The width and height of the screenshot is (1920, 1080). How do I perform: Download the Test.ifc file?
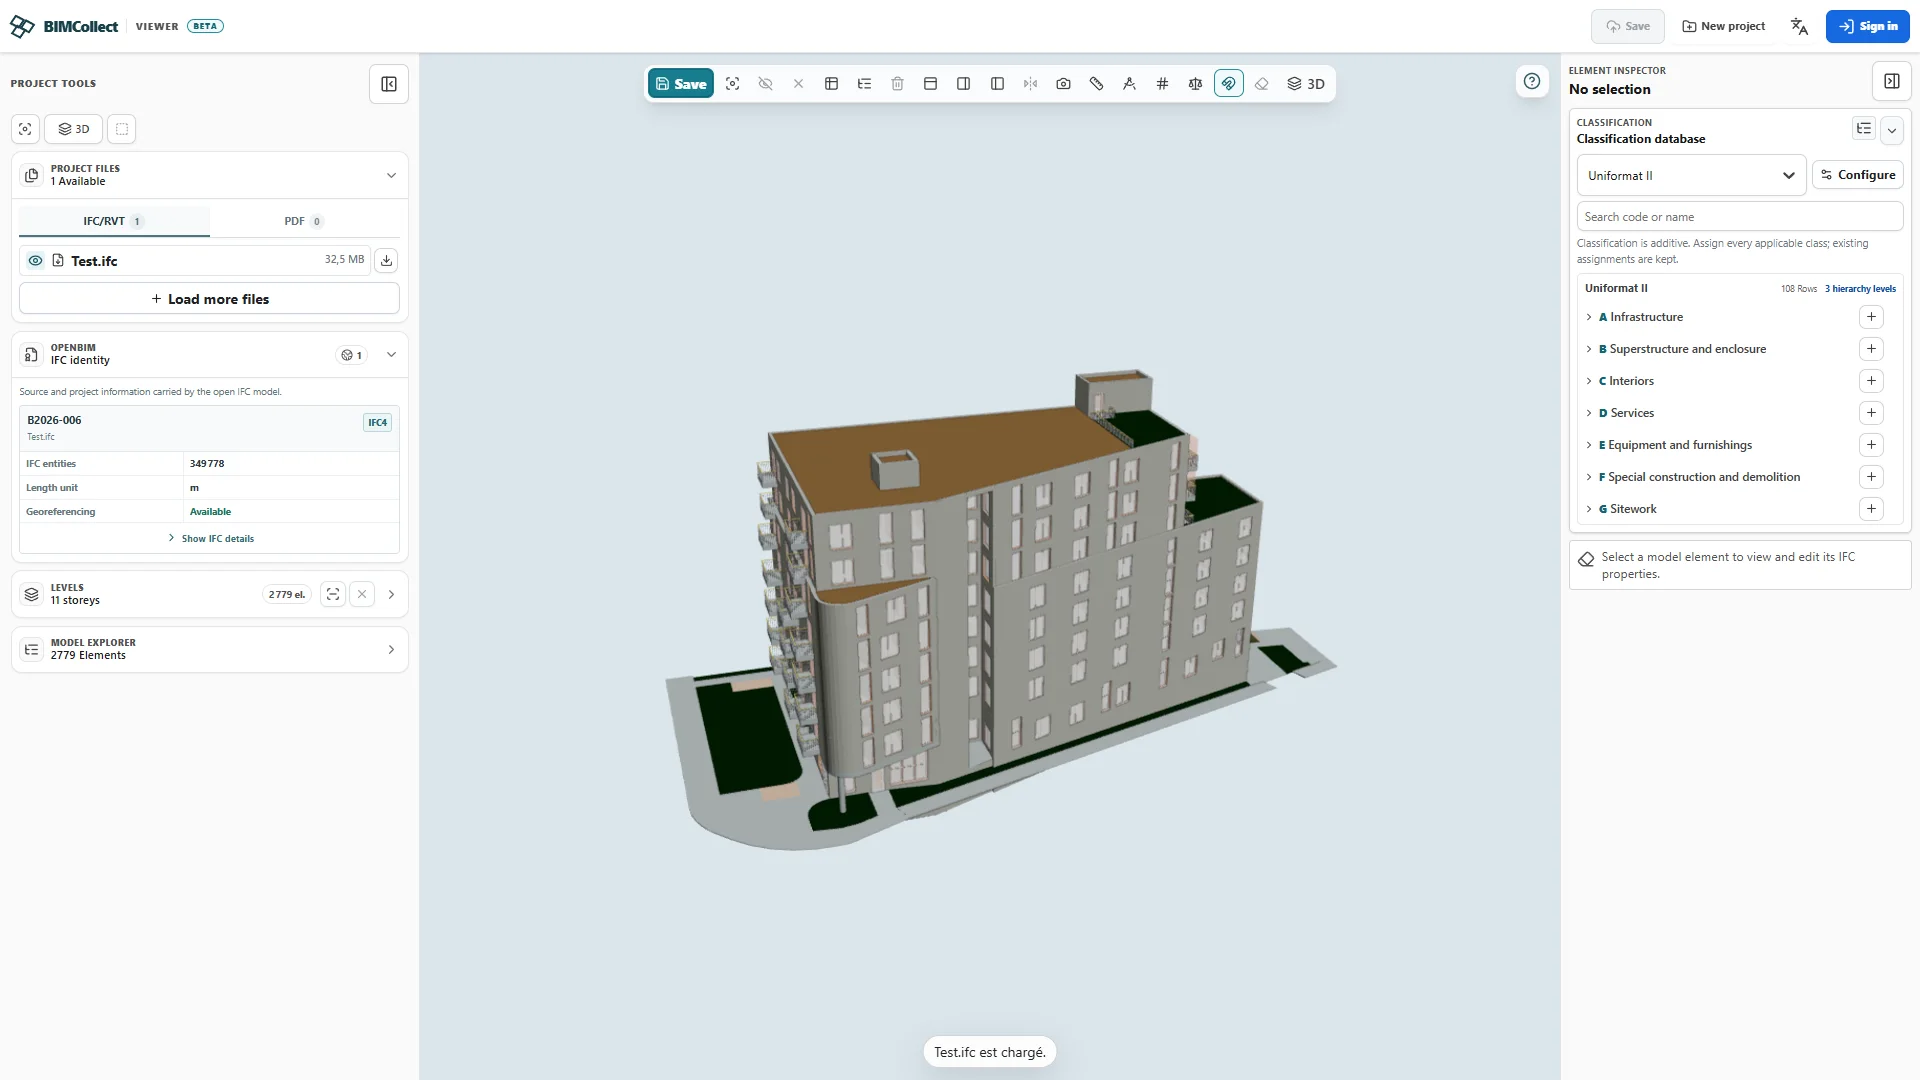click(386, 260)
